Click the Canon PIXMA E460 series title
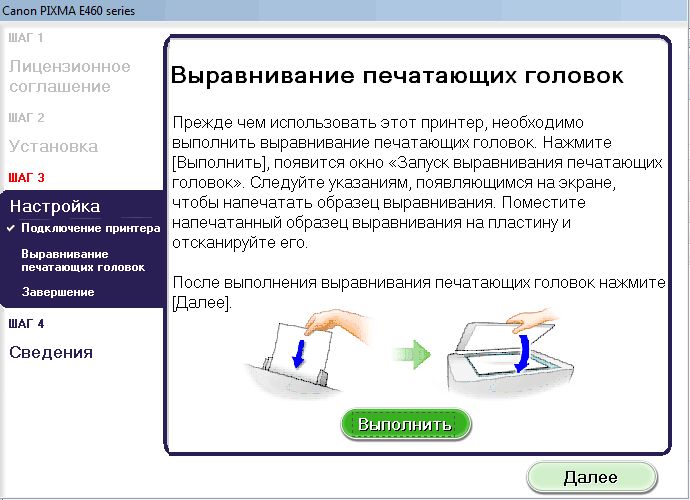 68,11
